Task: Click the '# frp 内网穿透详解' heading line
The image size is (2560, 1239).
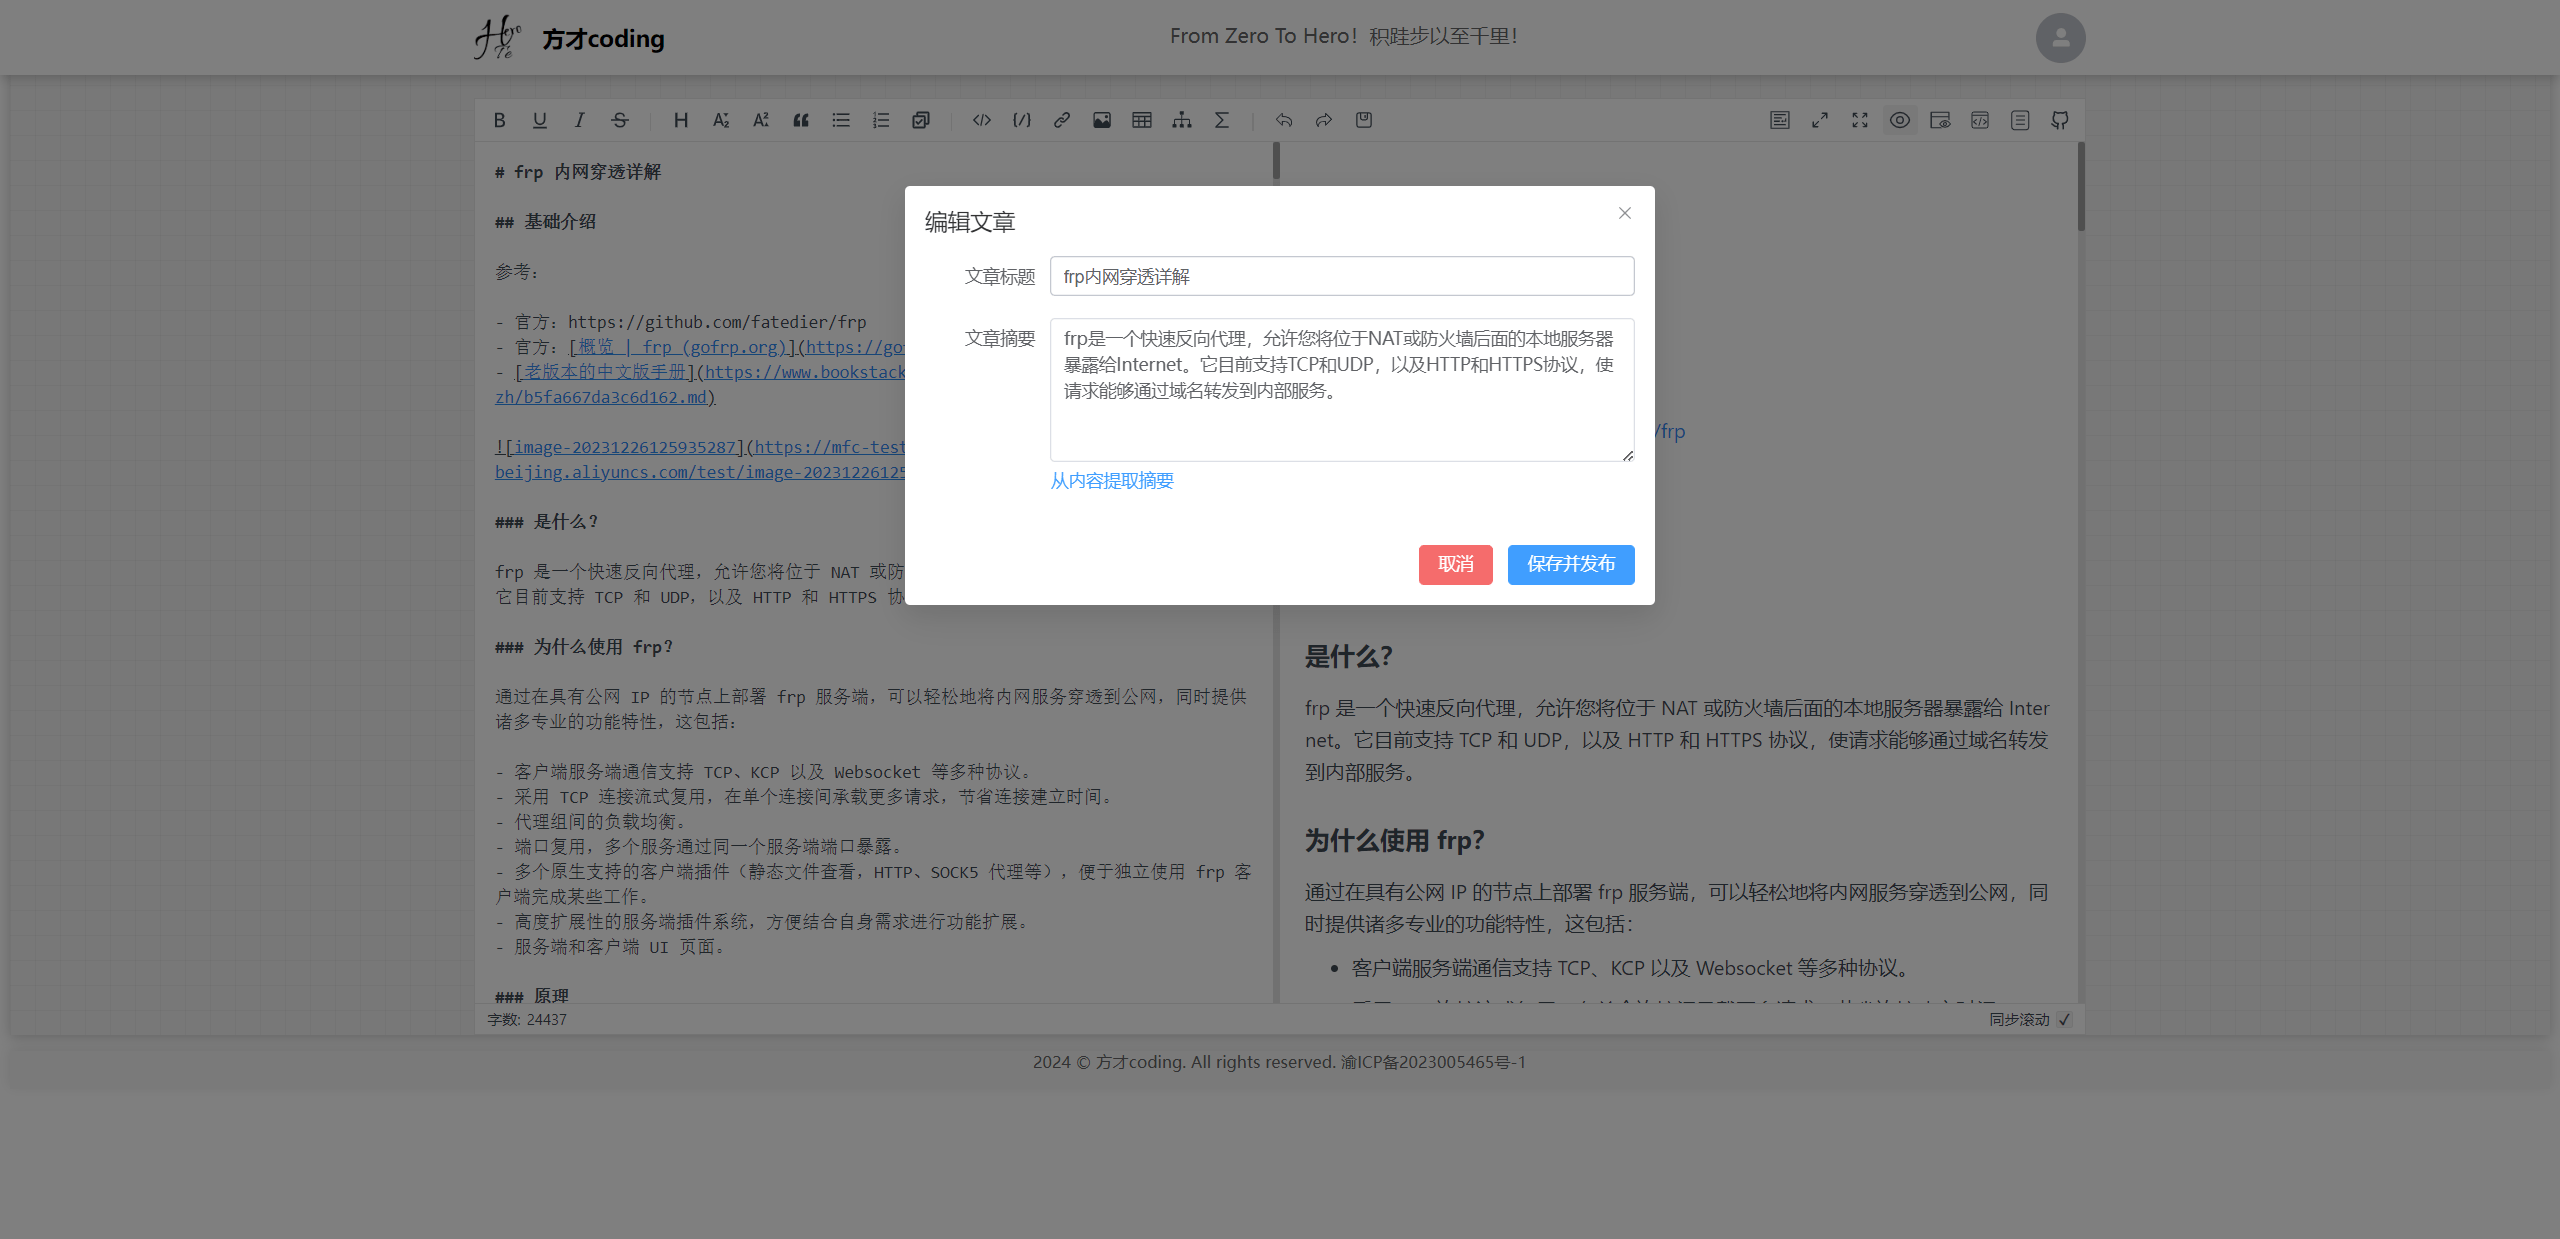Action: [578, 172]
